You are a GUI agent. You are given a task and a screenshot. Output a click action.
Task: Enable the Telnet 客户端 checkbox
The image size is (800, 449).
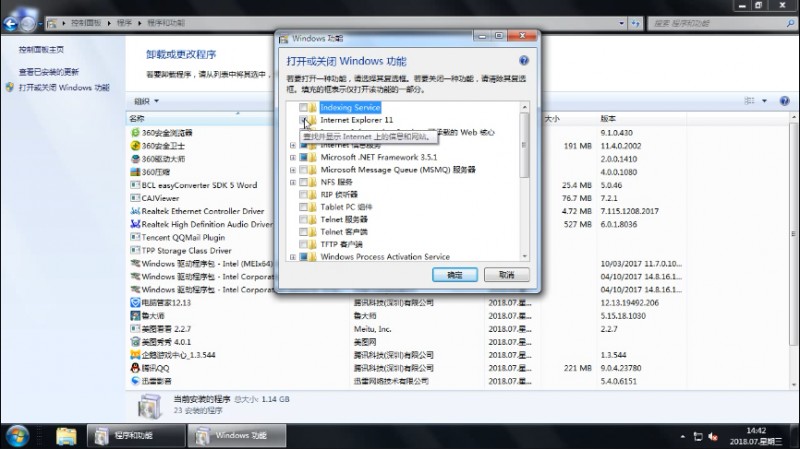[303, 232]
